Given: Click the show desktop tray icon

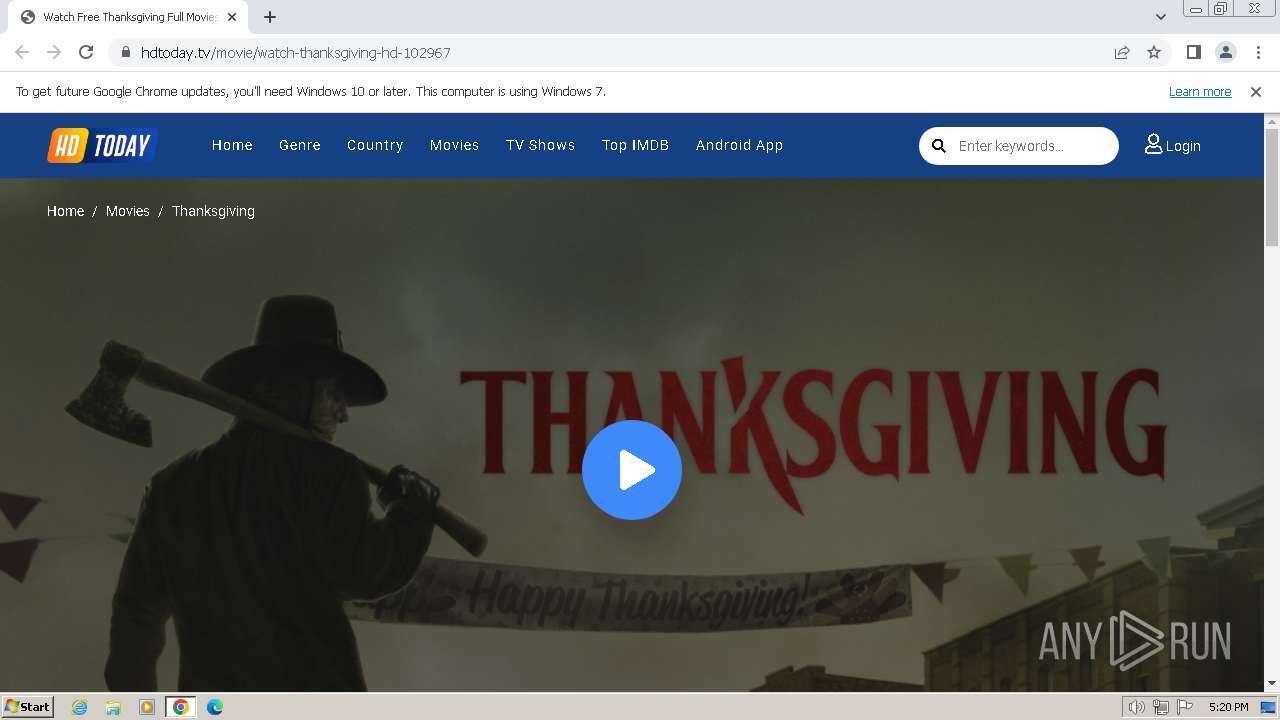Looking at the screenshot, I should coord(1268,707).
